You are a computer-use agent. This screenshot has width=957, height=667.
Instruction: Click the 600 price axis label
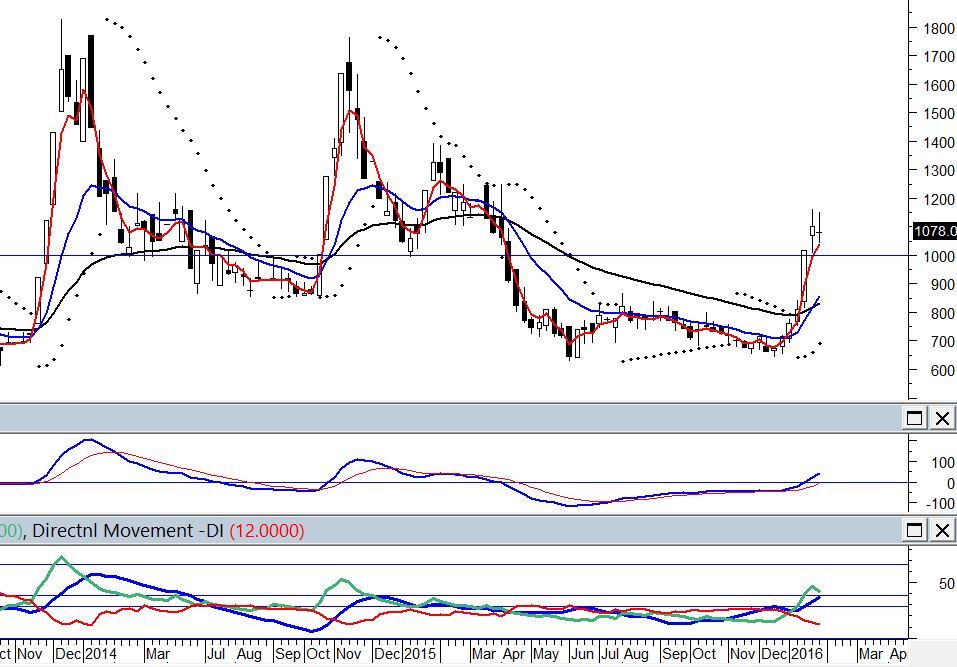943,370
